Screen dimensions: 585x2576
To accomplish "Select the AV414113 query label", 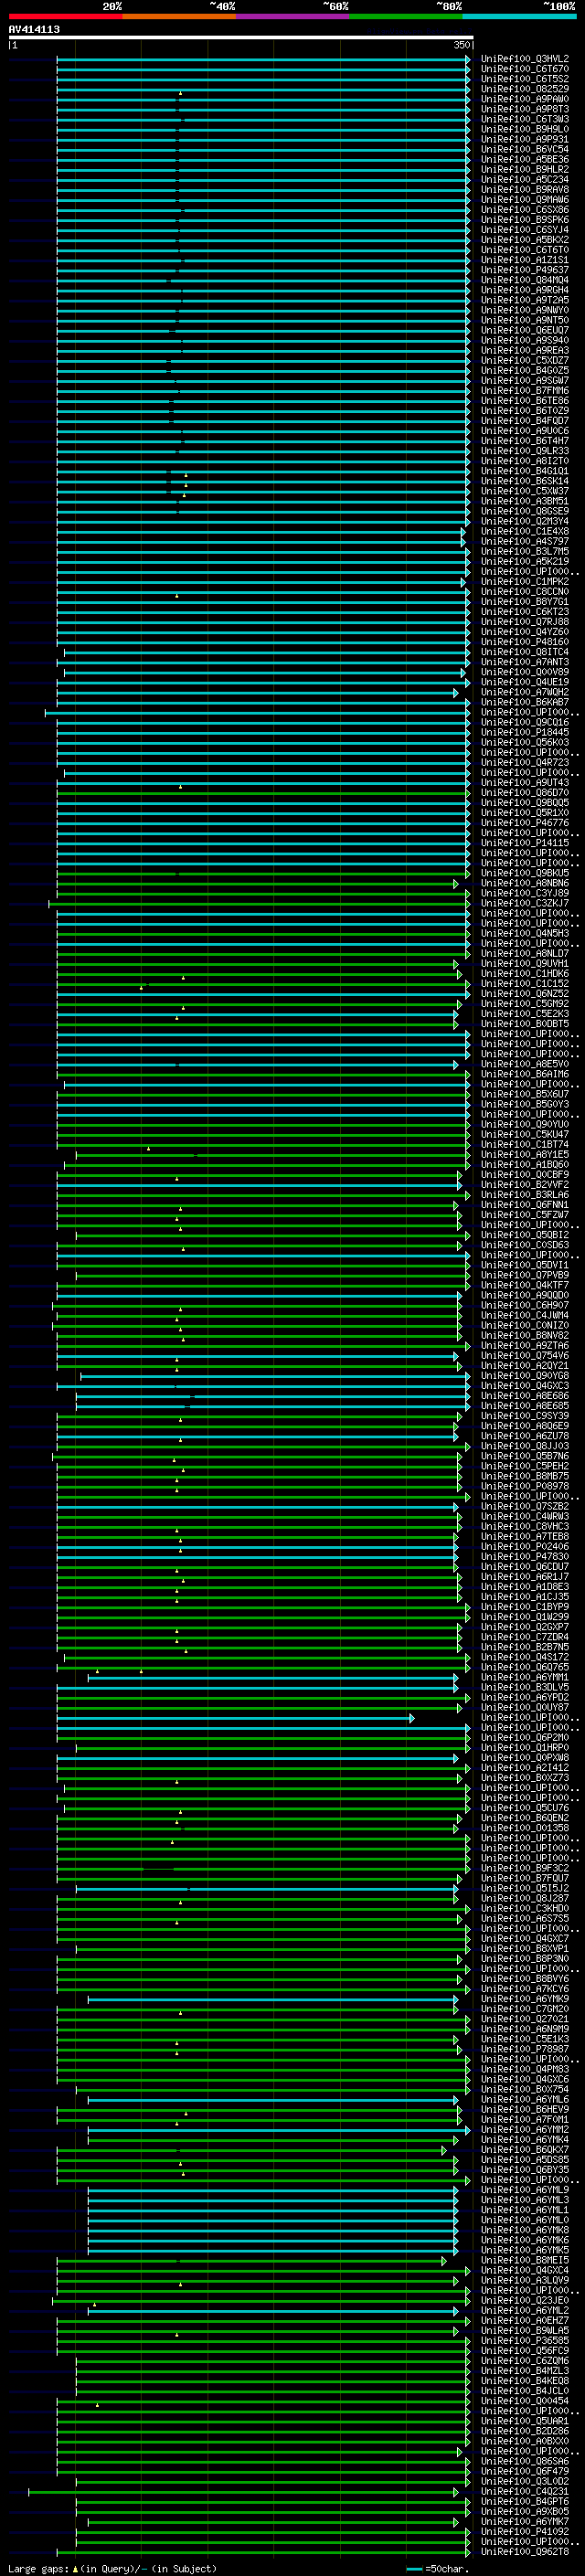I will point(34,29).
